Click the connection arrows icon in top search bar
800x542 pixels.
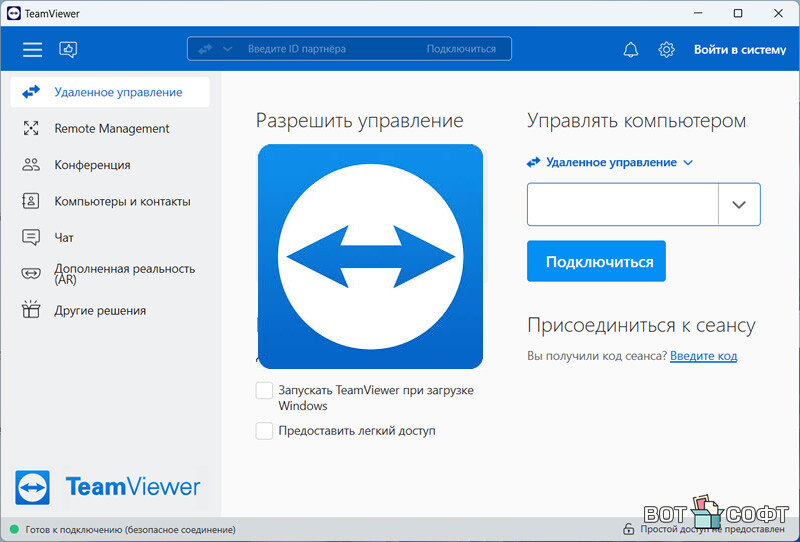point(205,49)
